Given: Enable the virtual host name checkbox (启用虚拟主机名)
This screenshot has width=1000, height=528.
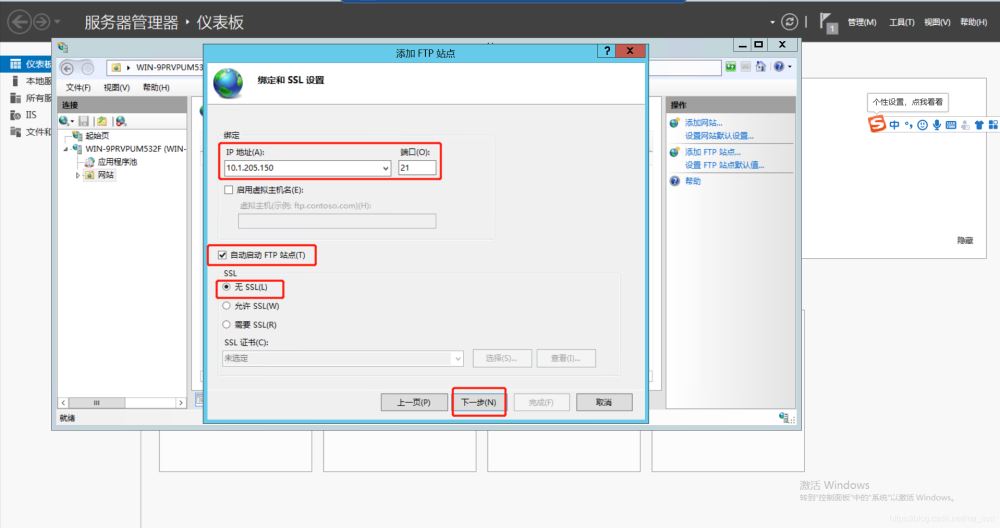Looking at the screenshot, I should pyautogui.click(x=229, y=190).
